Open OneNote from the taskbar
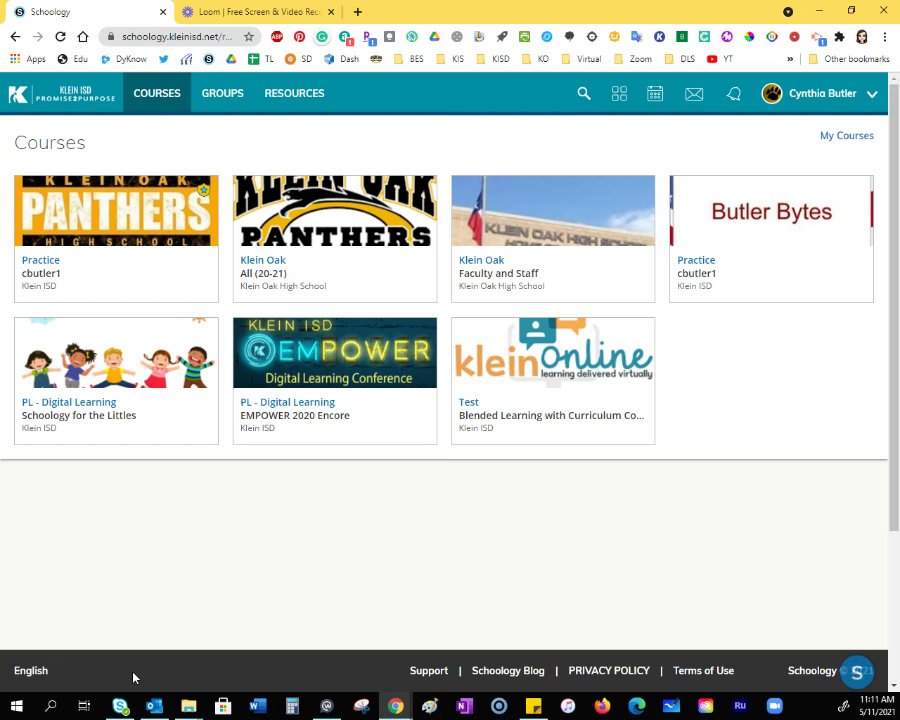The width and height of the screenshot is (900, 720). click(464, 706)
